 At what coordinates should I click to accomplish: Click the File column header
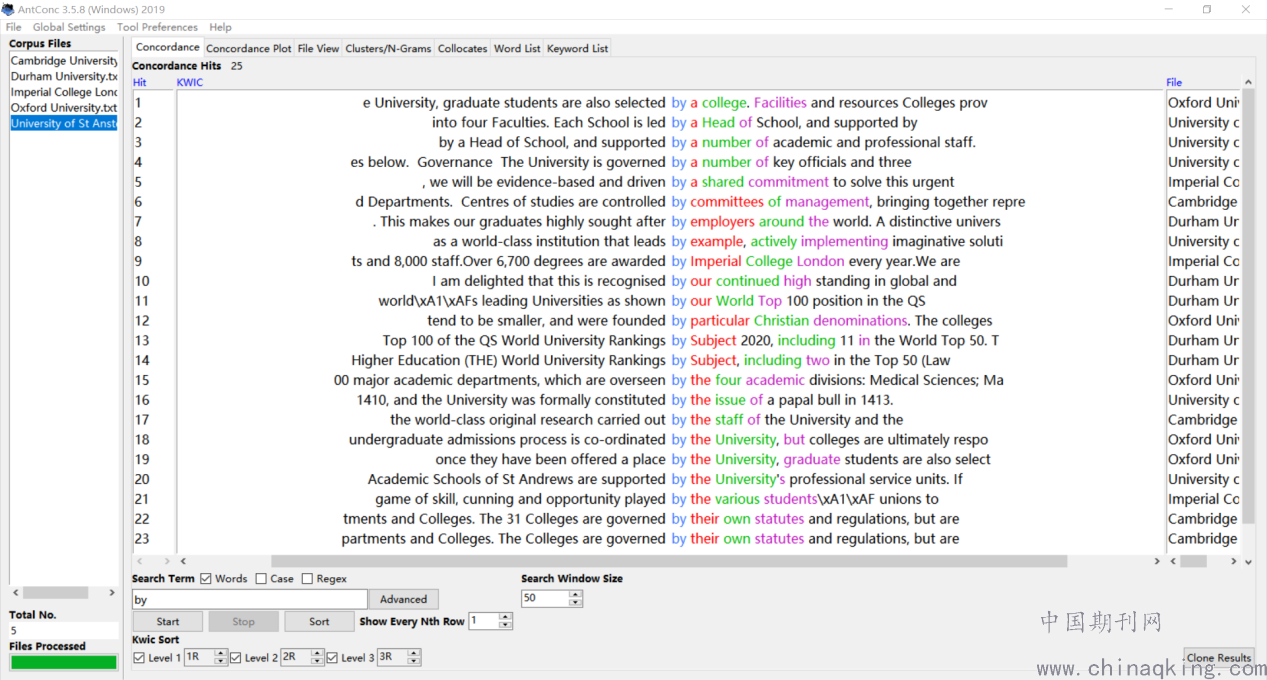coord(1174,82)
